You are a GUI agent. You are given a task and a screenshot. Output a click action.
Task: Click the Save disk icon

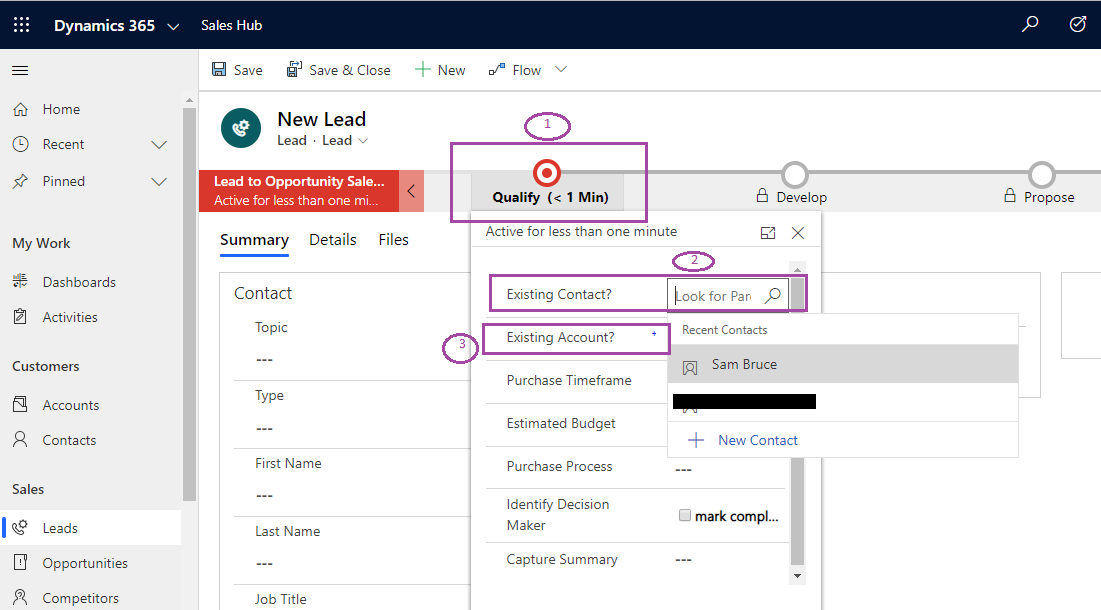click(219, 69)
